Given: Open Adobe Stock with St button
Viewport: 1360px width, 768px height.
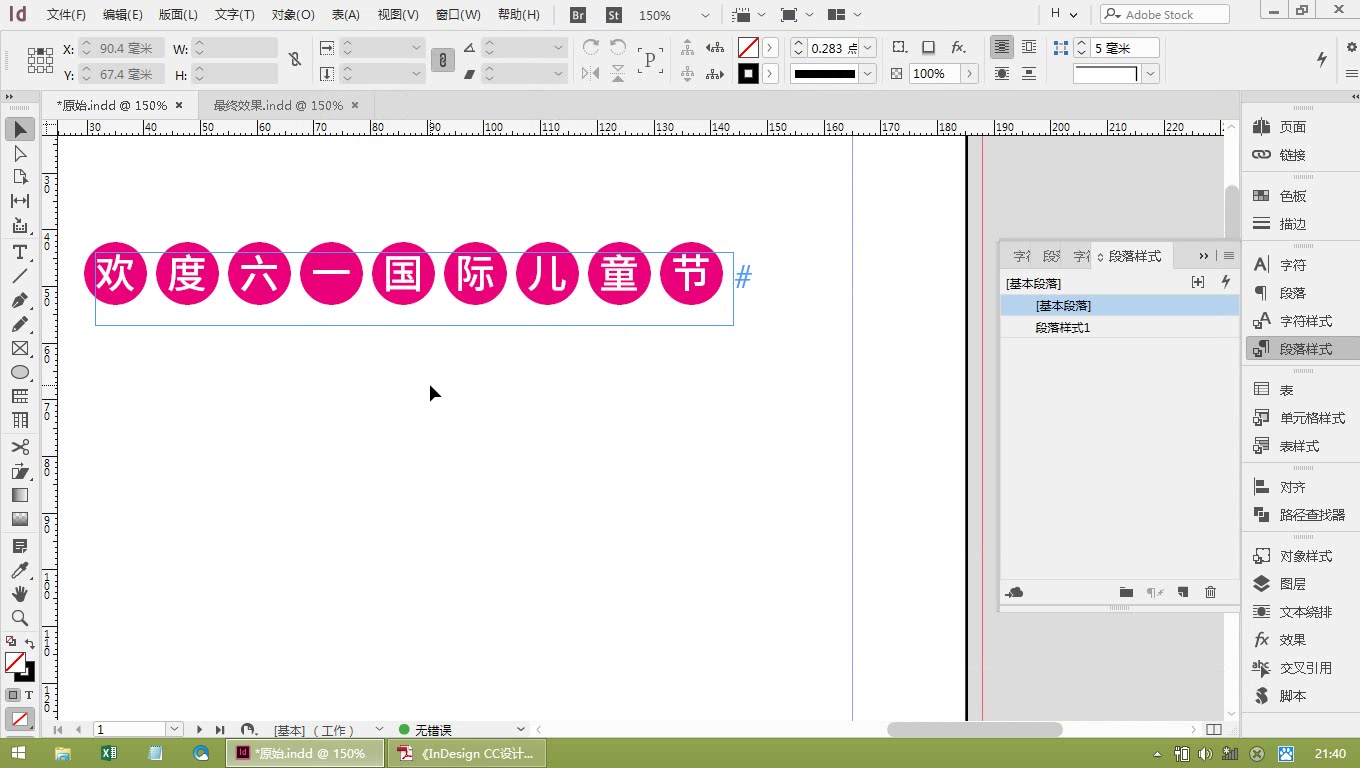Looking at the screenshot, I should [614, 15].
